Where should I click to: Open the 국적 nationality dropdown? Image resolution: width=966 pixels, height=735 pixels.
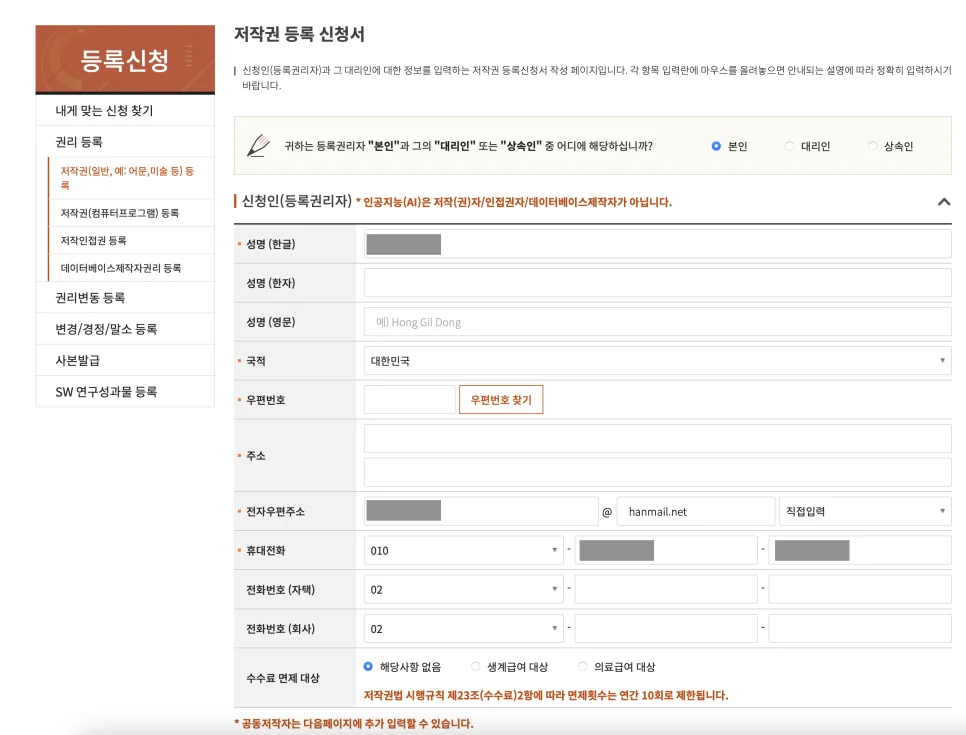pyautogui.click(x=657, y=361)
